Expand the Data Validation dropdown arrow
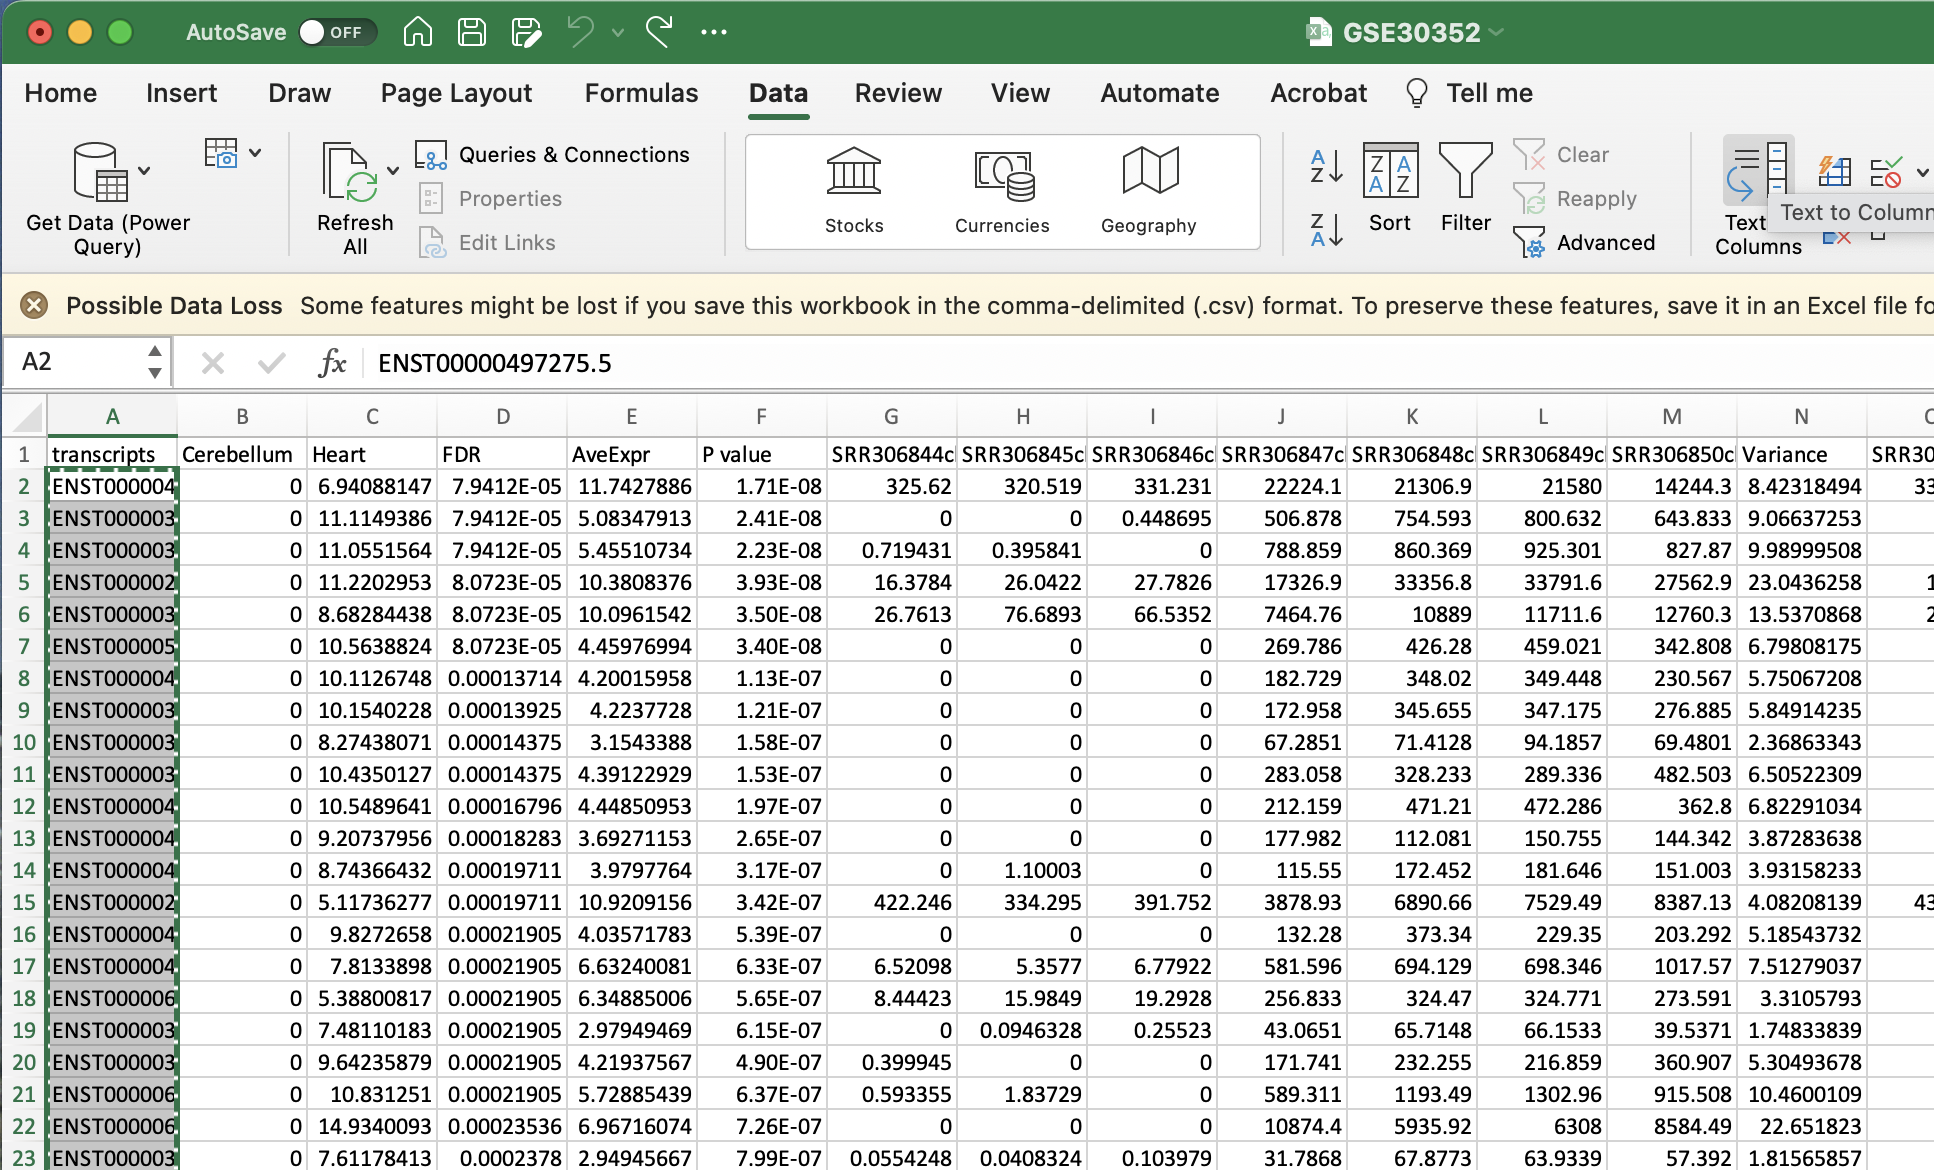Viewport: 1934px width, 1170px height. 1922,172
